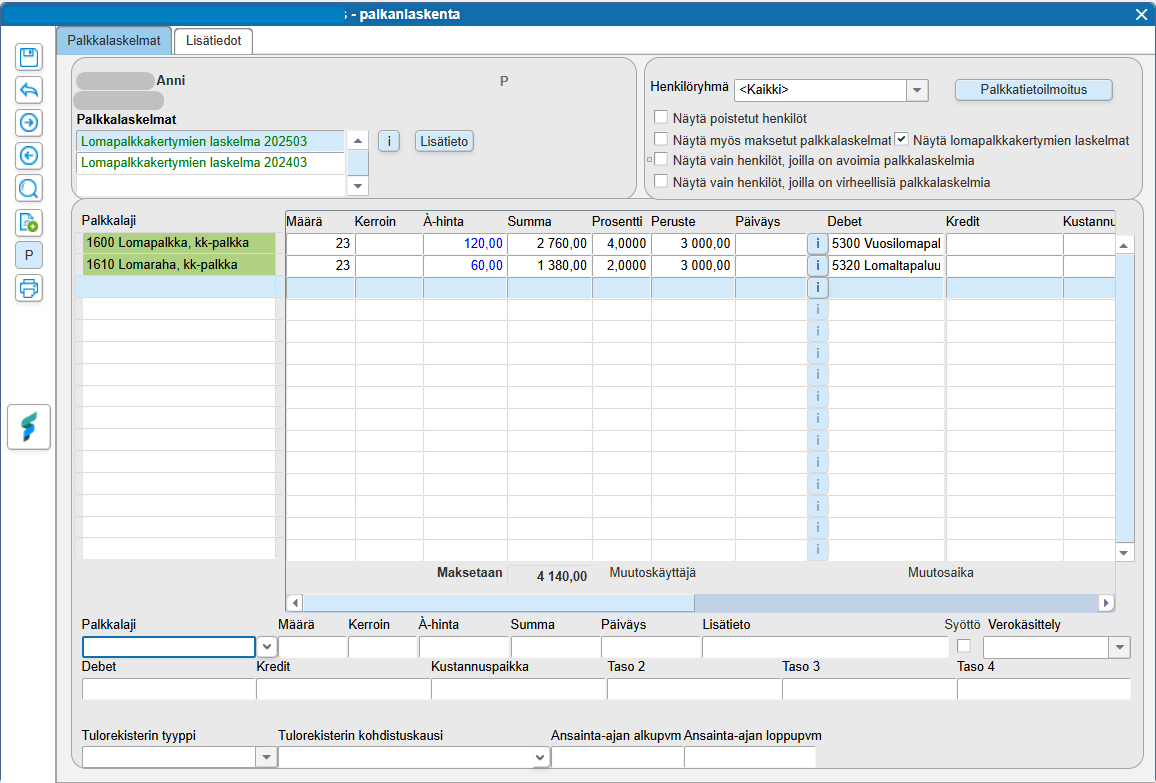Click the Palkkatietoilmoitus button
Screen dimensions: 1156x783
pyautogui.click(x=1033, y=89)
